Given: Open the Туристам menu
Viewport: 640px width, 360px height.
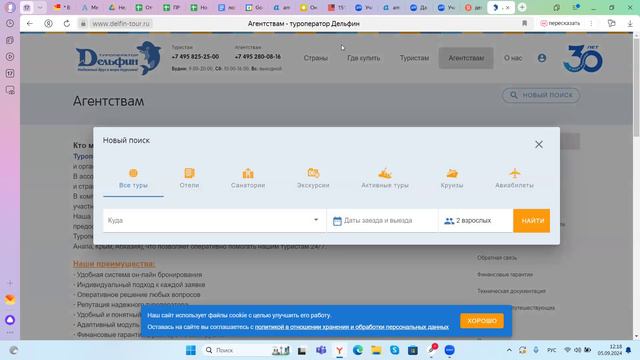Looking at the screenshot, I should click(x=414, y=58).
